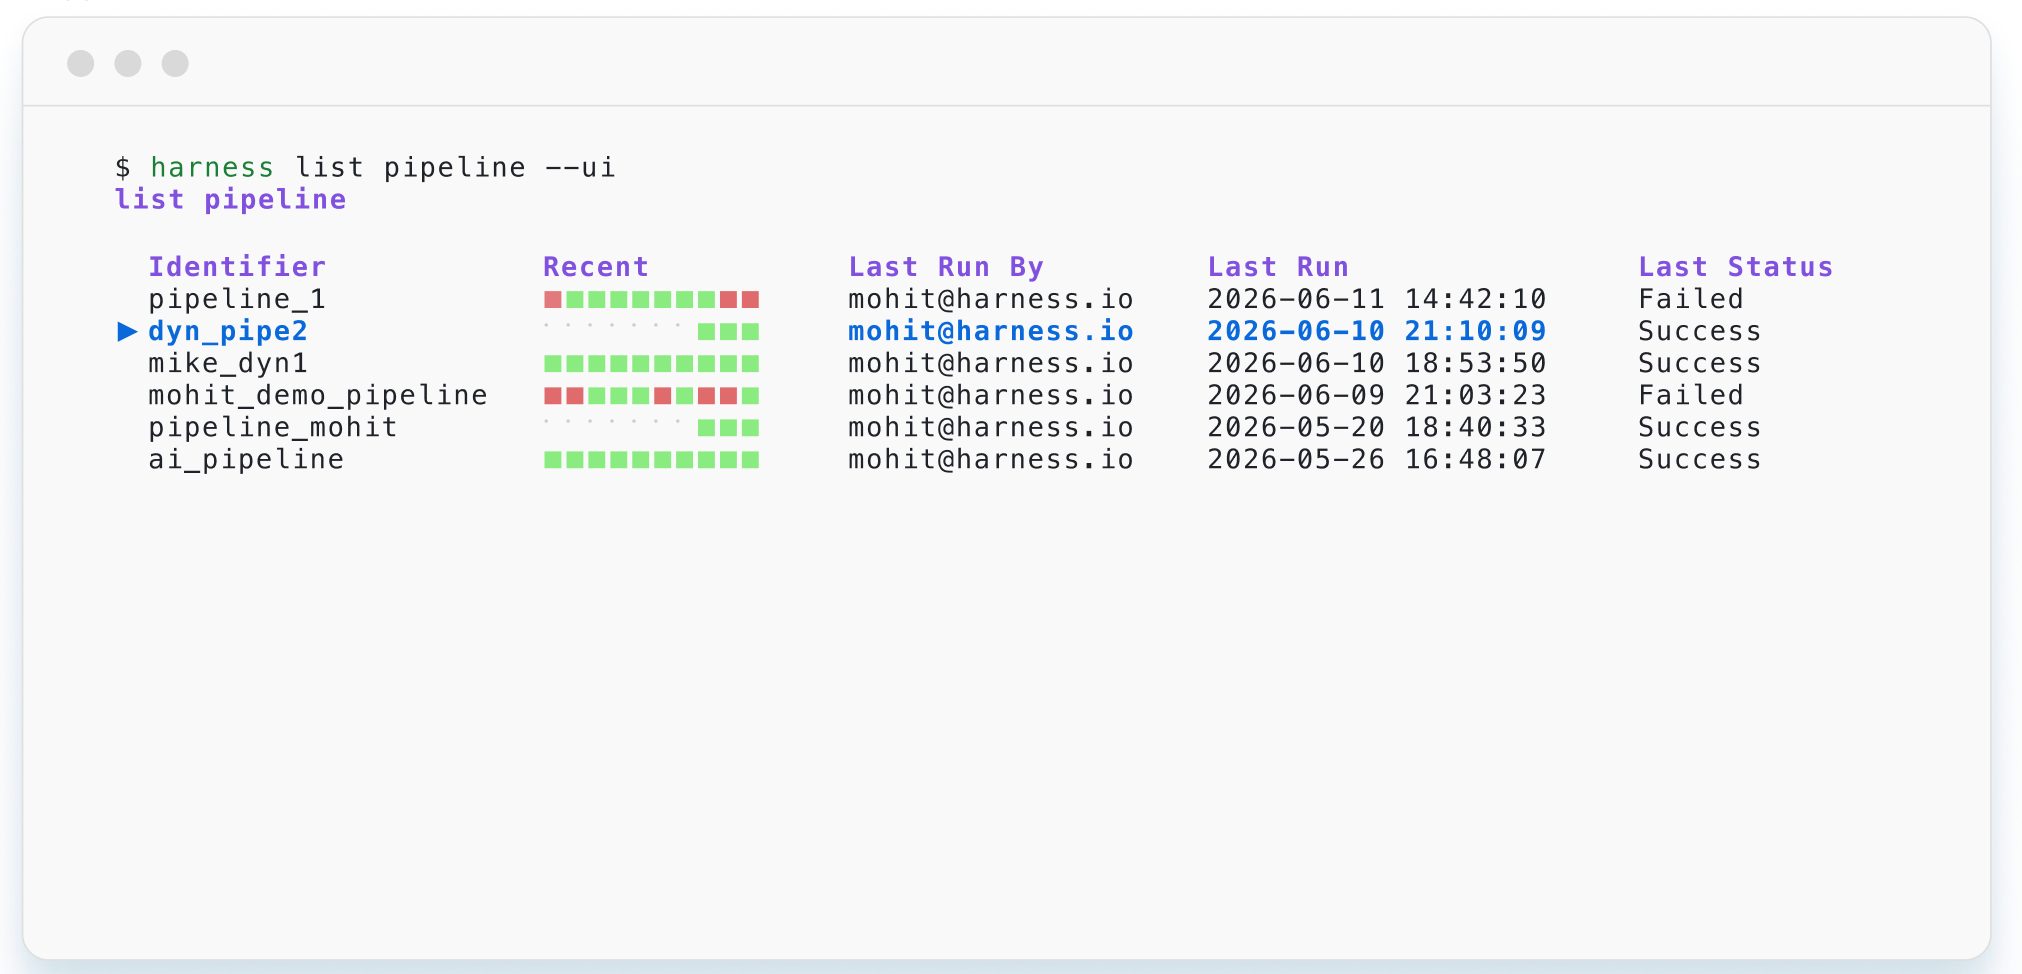Click the timestamp 2026-06-10 18:53:50

click(x=1377, y=363)
